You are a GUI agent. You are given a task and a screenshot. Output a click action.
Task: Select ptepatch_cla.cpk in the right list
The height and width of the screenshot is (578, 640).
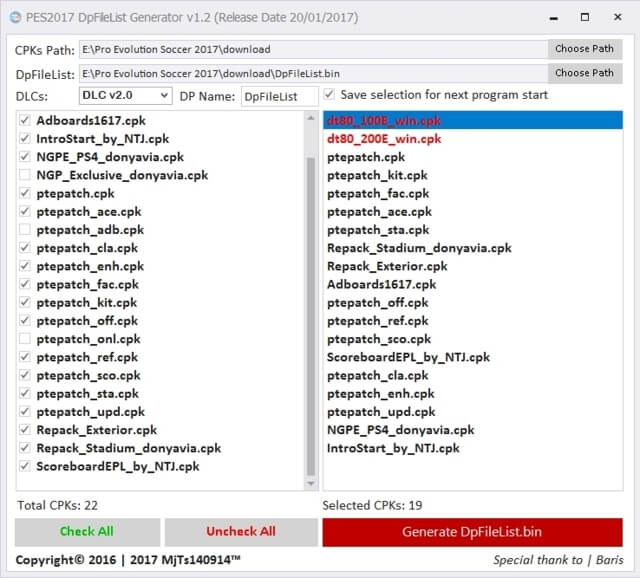(473, 375)
